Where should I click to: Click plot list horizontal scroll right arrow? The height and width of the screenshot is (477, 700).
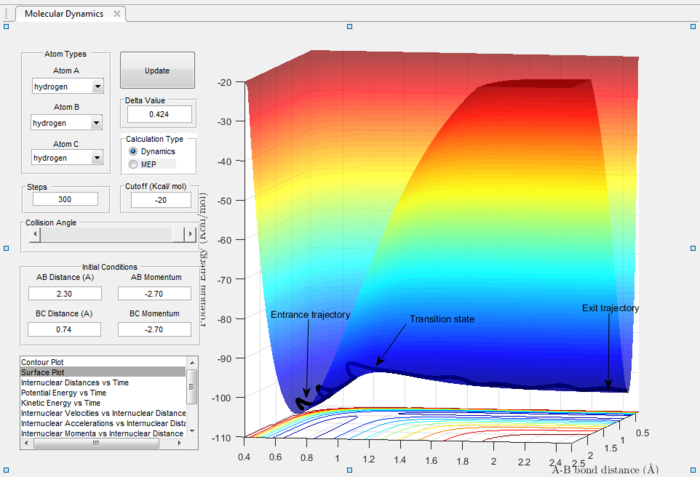pyautogui.click(x=179, y=443)
